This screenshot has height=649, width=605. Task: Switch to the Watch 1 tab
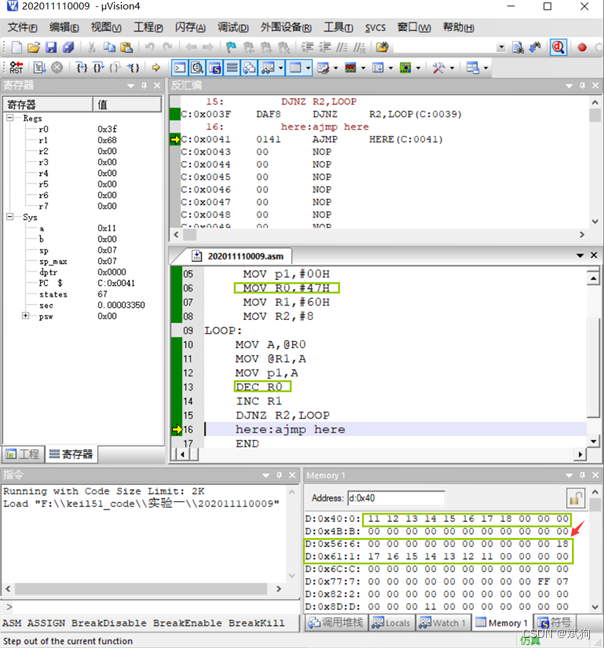coord(444,623)
